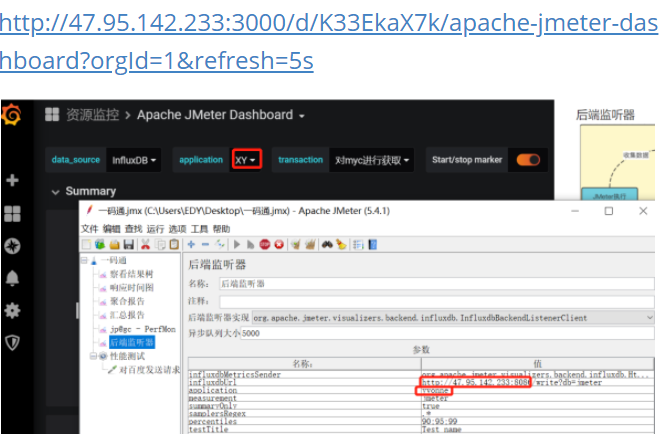This screenshot has width=664, height=440.
Task: Open JMeter 运行 menu
Action: [x=155, y=229]
